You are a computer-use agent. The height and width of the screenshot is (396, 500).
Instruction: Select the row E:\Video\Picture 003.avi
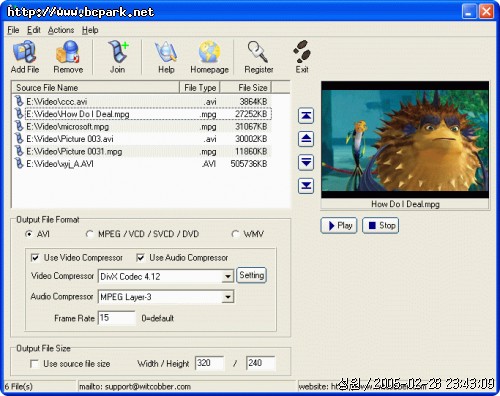(142, 139)
